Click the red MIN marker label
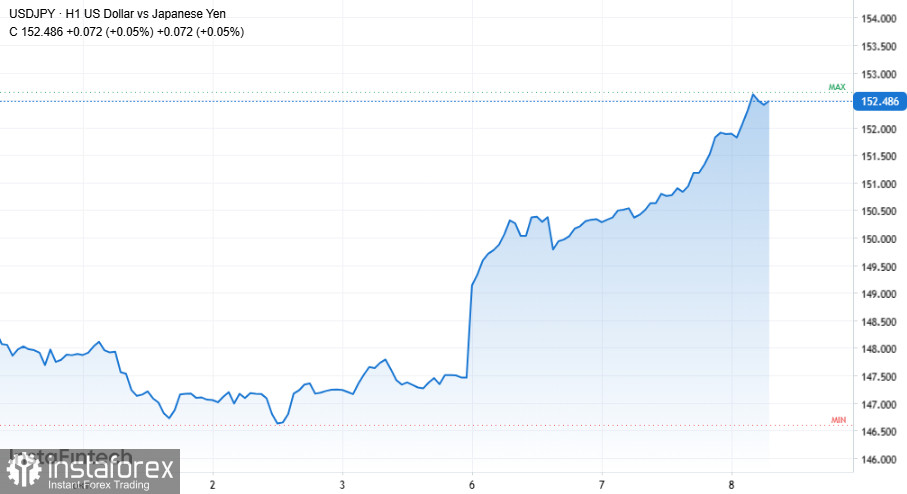The image size is (907, 494). (x=838, y=420)
